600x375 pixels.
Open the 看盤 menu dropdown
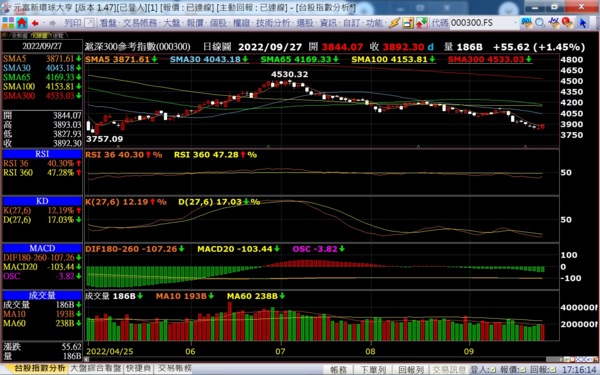(x=108, y=23)
